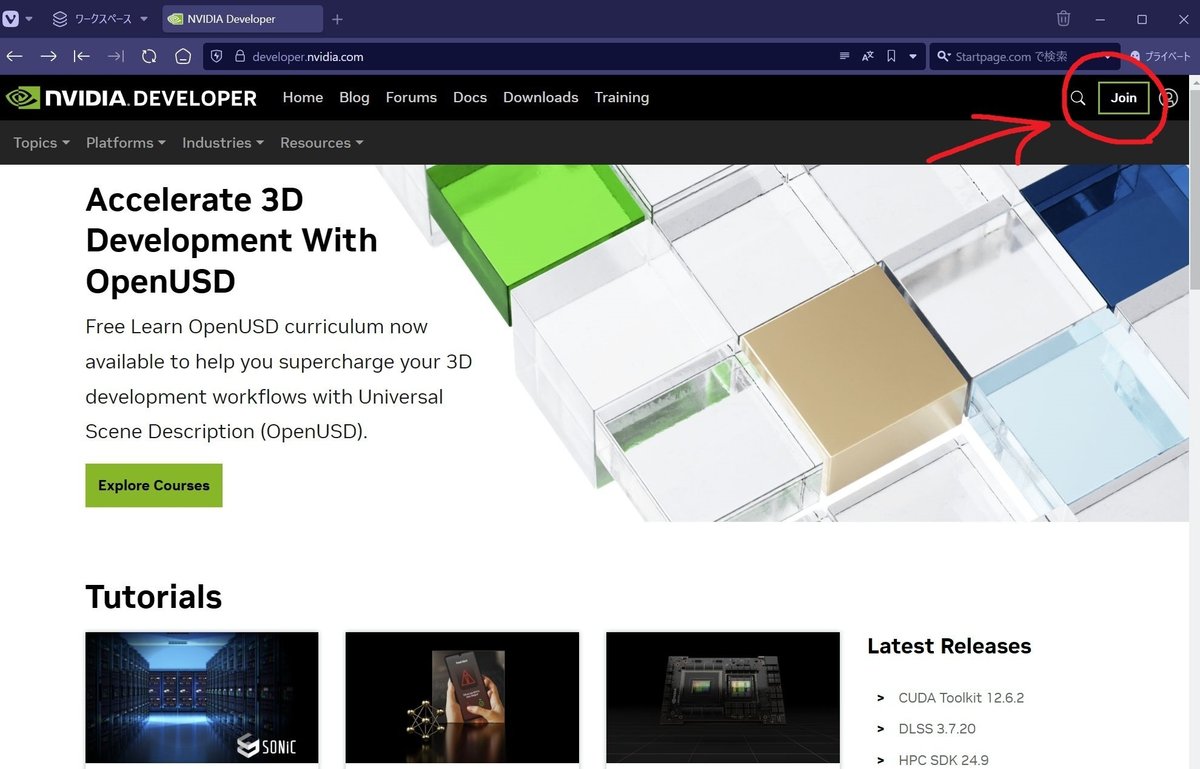Screen dimensions: 1200x769
Task: Go back using the back arrow
Action: (15, 57)
